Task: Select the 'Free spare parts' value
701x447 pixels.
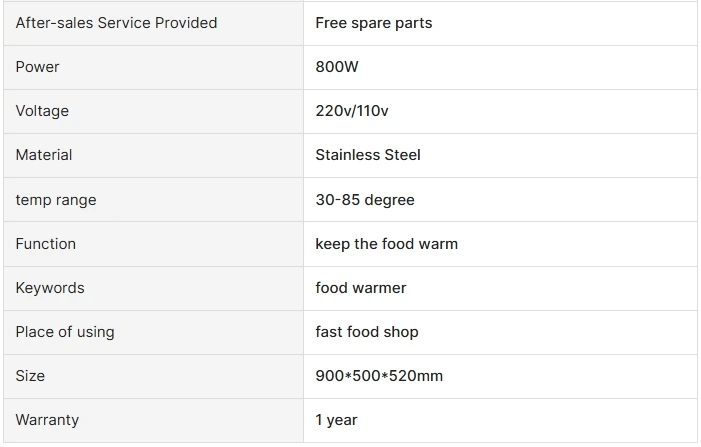Action: (x=373, y=22)
